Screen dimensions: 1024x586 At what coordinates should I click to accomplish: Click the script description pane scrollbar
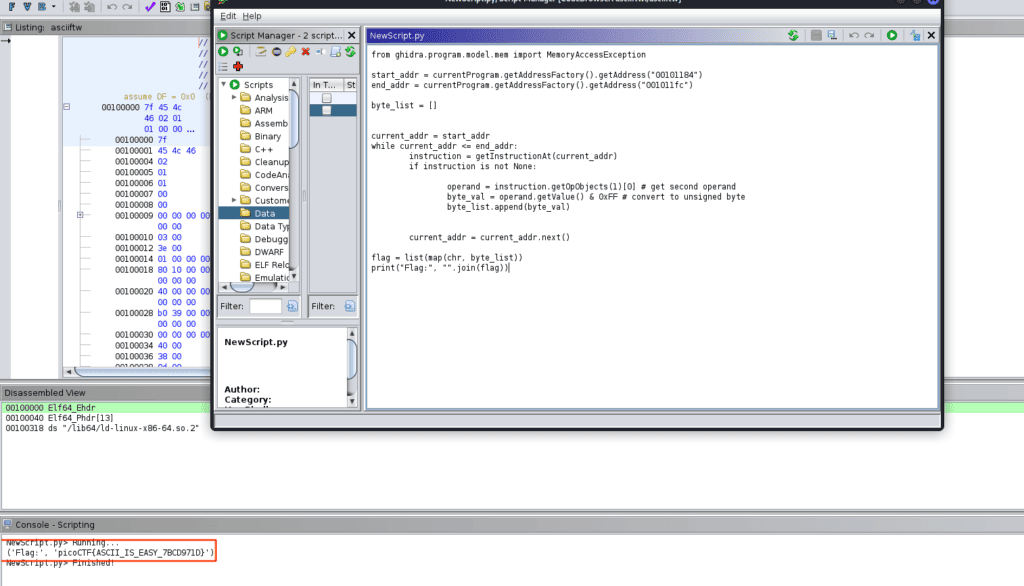352,367
